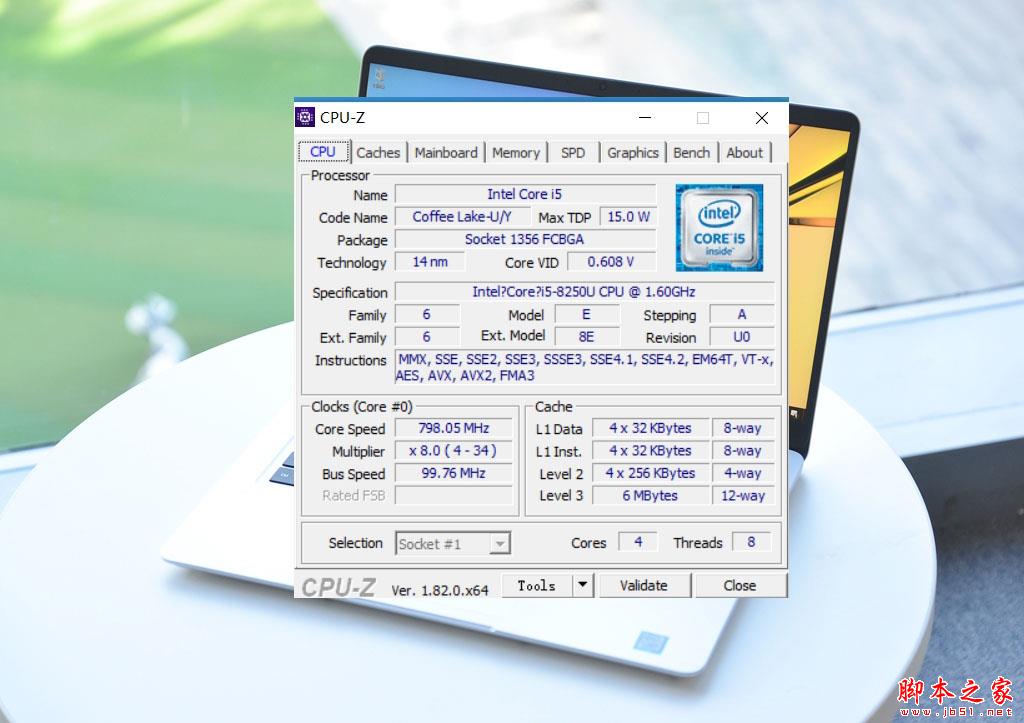Click the Level 3 value 6 MBytes

[650, 496]
